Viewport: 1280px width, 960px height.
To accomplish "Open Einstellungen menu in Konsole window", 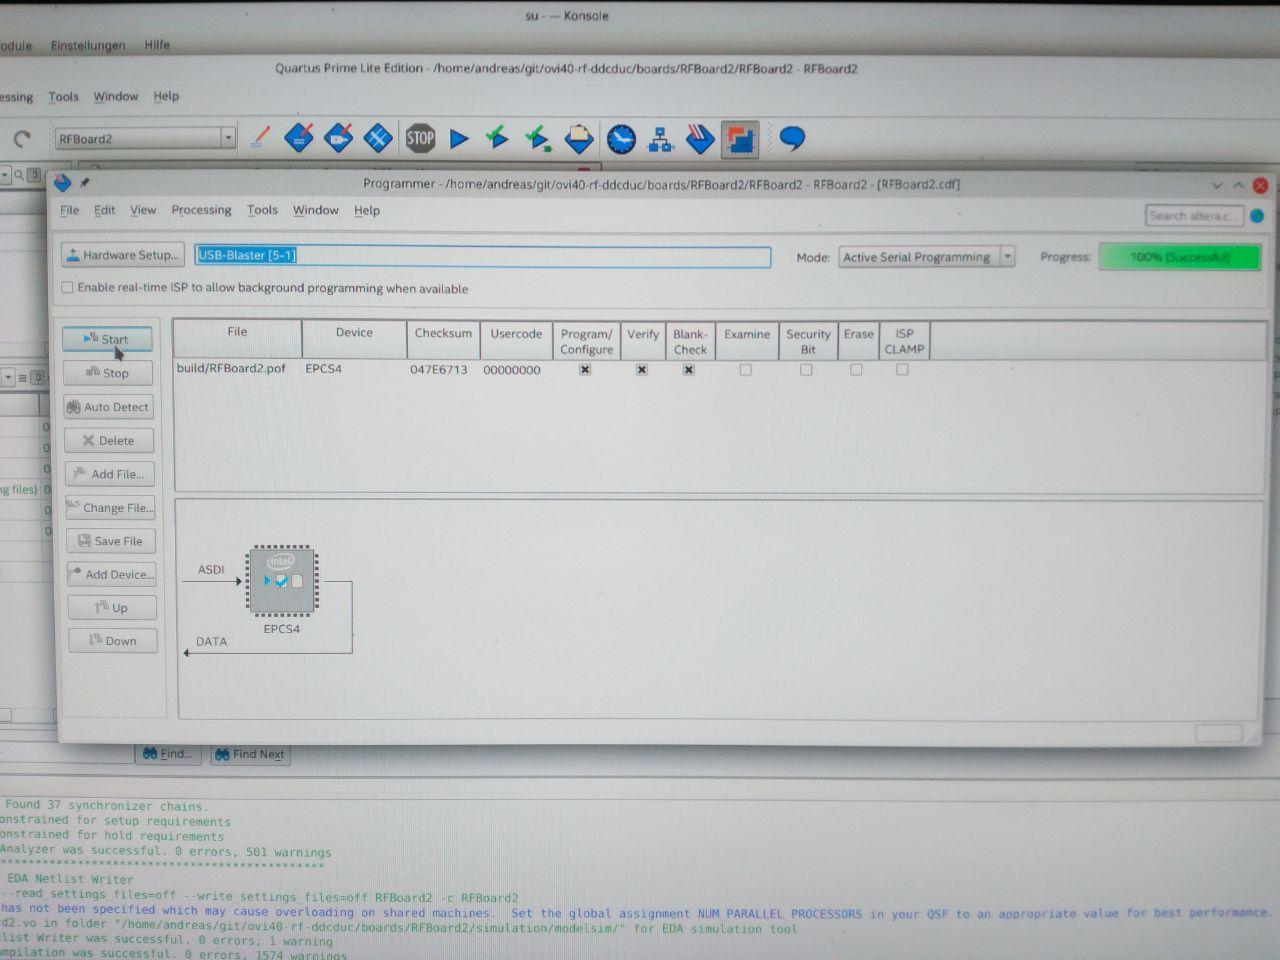I will coord(88,46).
